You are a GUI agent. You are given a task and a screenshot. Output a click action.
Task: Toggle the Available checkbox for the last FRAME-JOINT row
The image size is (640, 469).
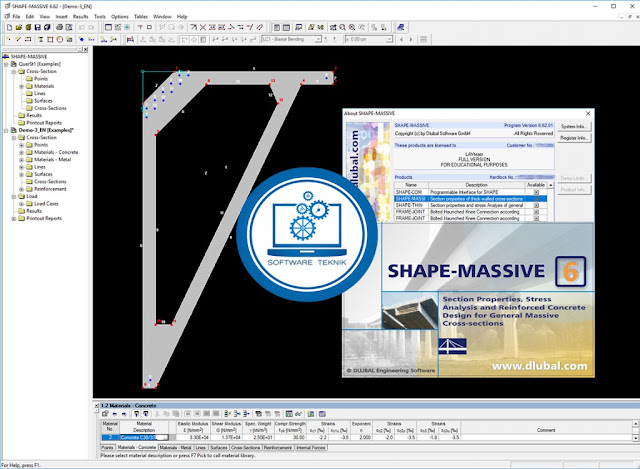[x=536, y=218]
